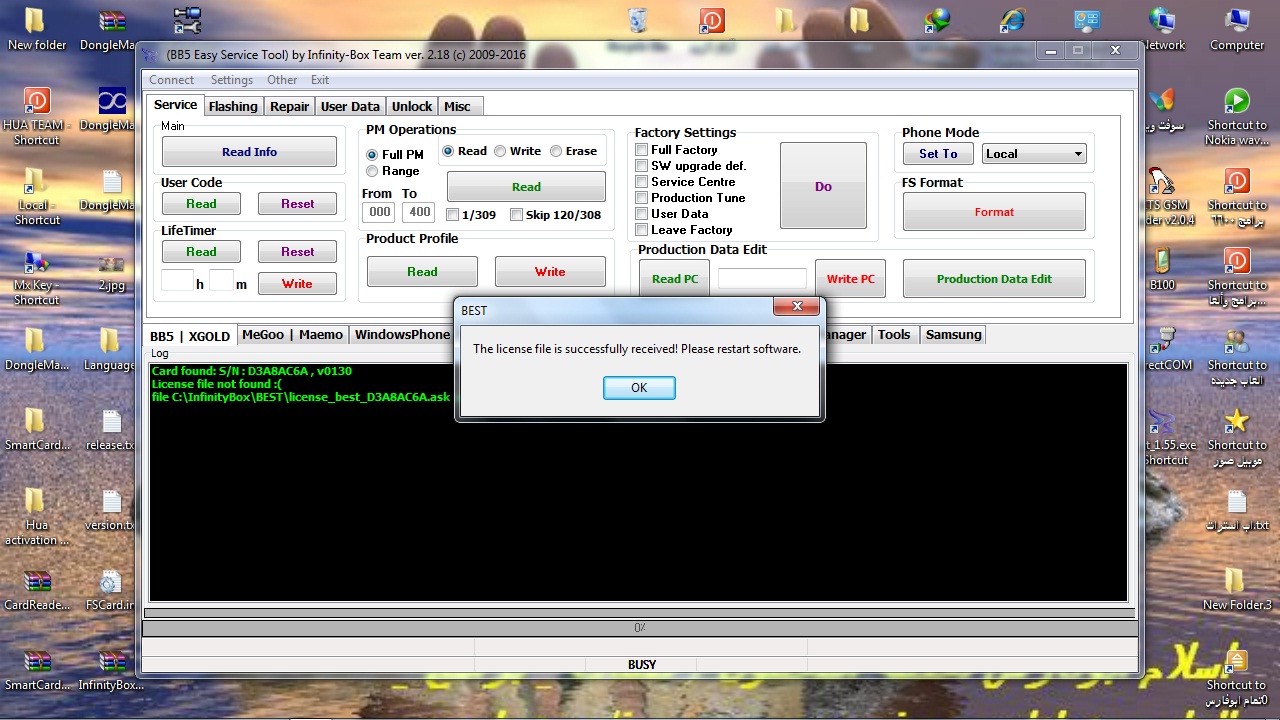Click the Product Profile Write button
This screenshot has height=720, width=1280.
point(550,272)
